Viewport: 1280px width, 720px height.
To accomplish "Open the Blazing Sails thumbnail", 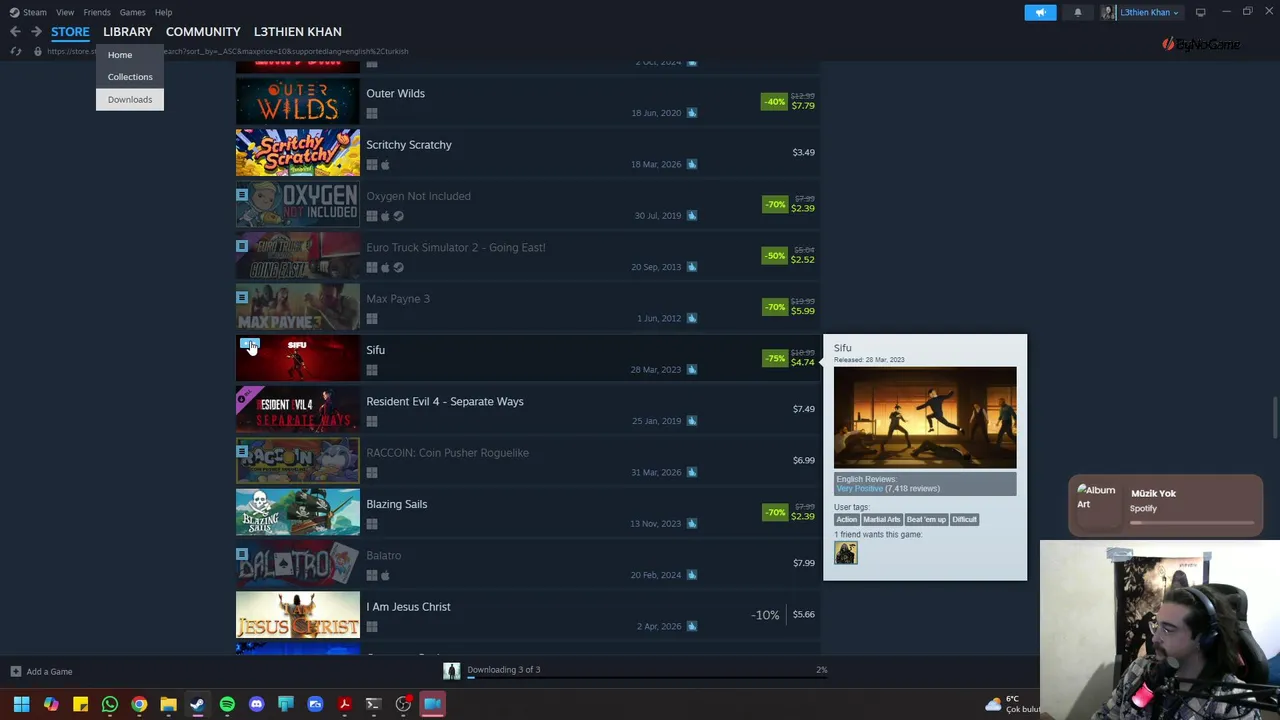I will [298, 512].
